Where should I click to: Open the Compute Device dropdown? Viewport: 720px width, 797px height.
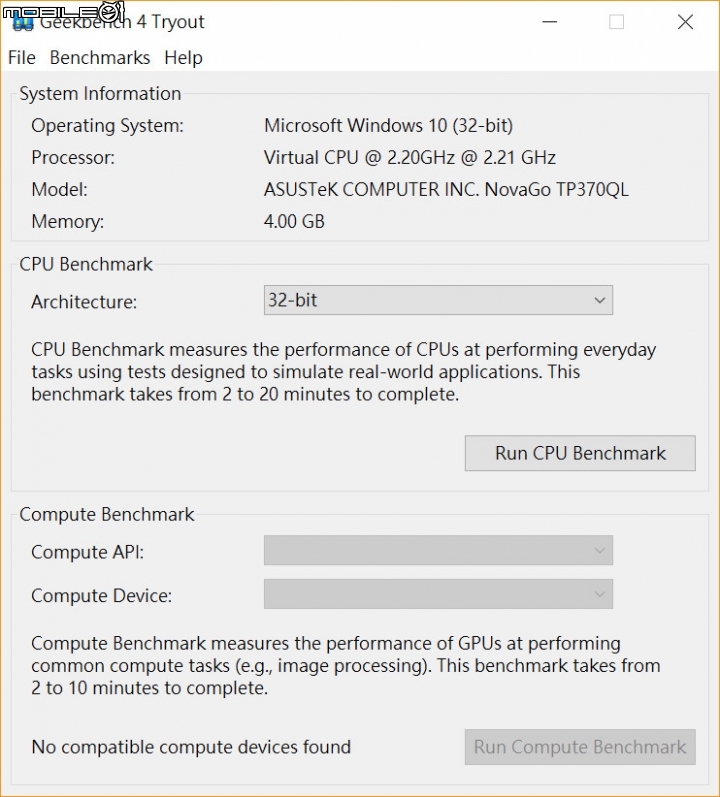click(438, 595)
